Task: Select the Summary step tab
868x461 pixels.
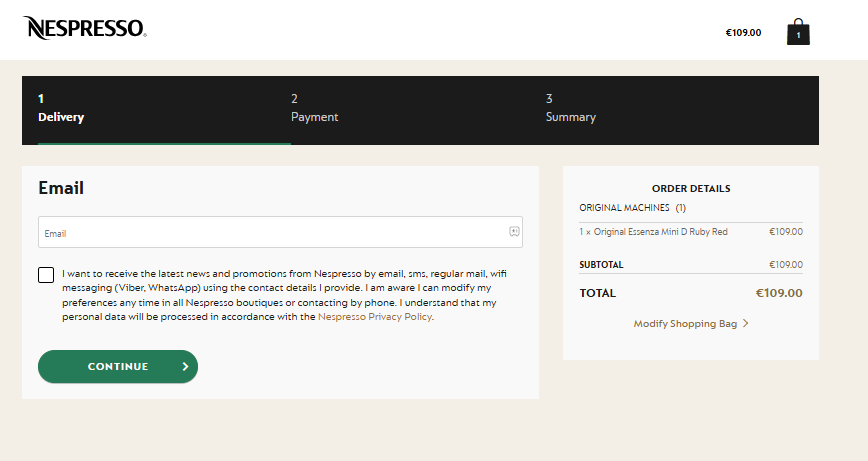Action: 571,110
